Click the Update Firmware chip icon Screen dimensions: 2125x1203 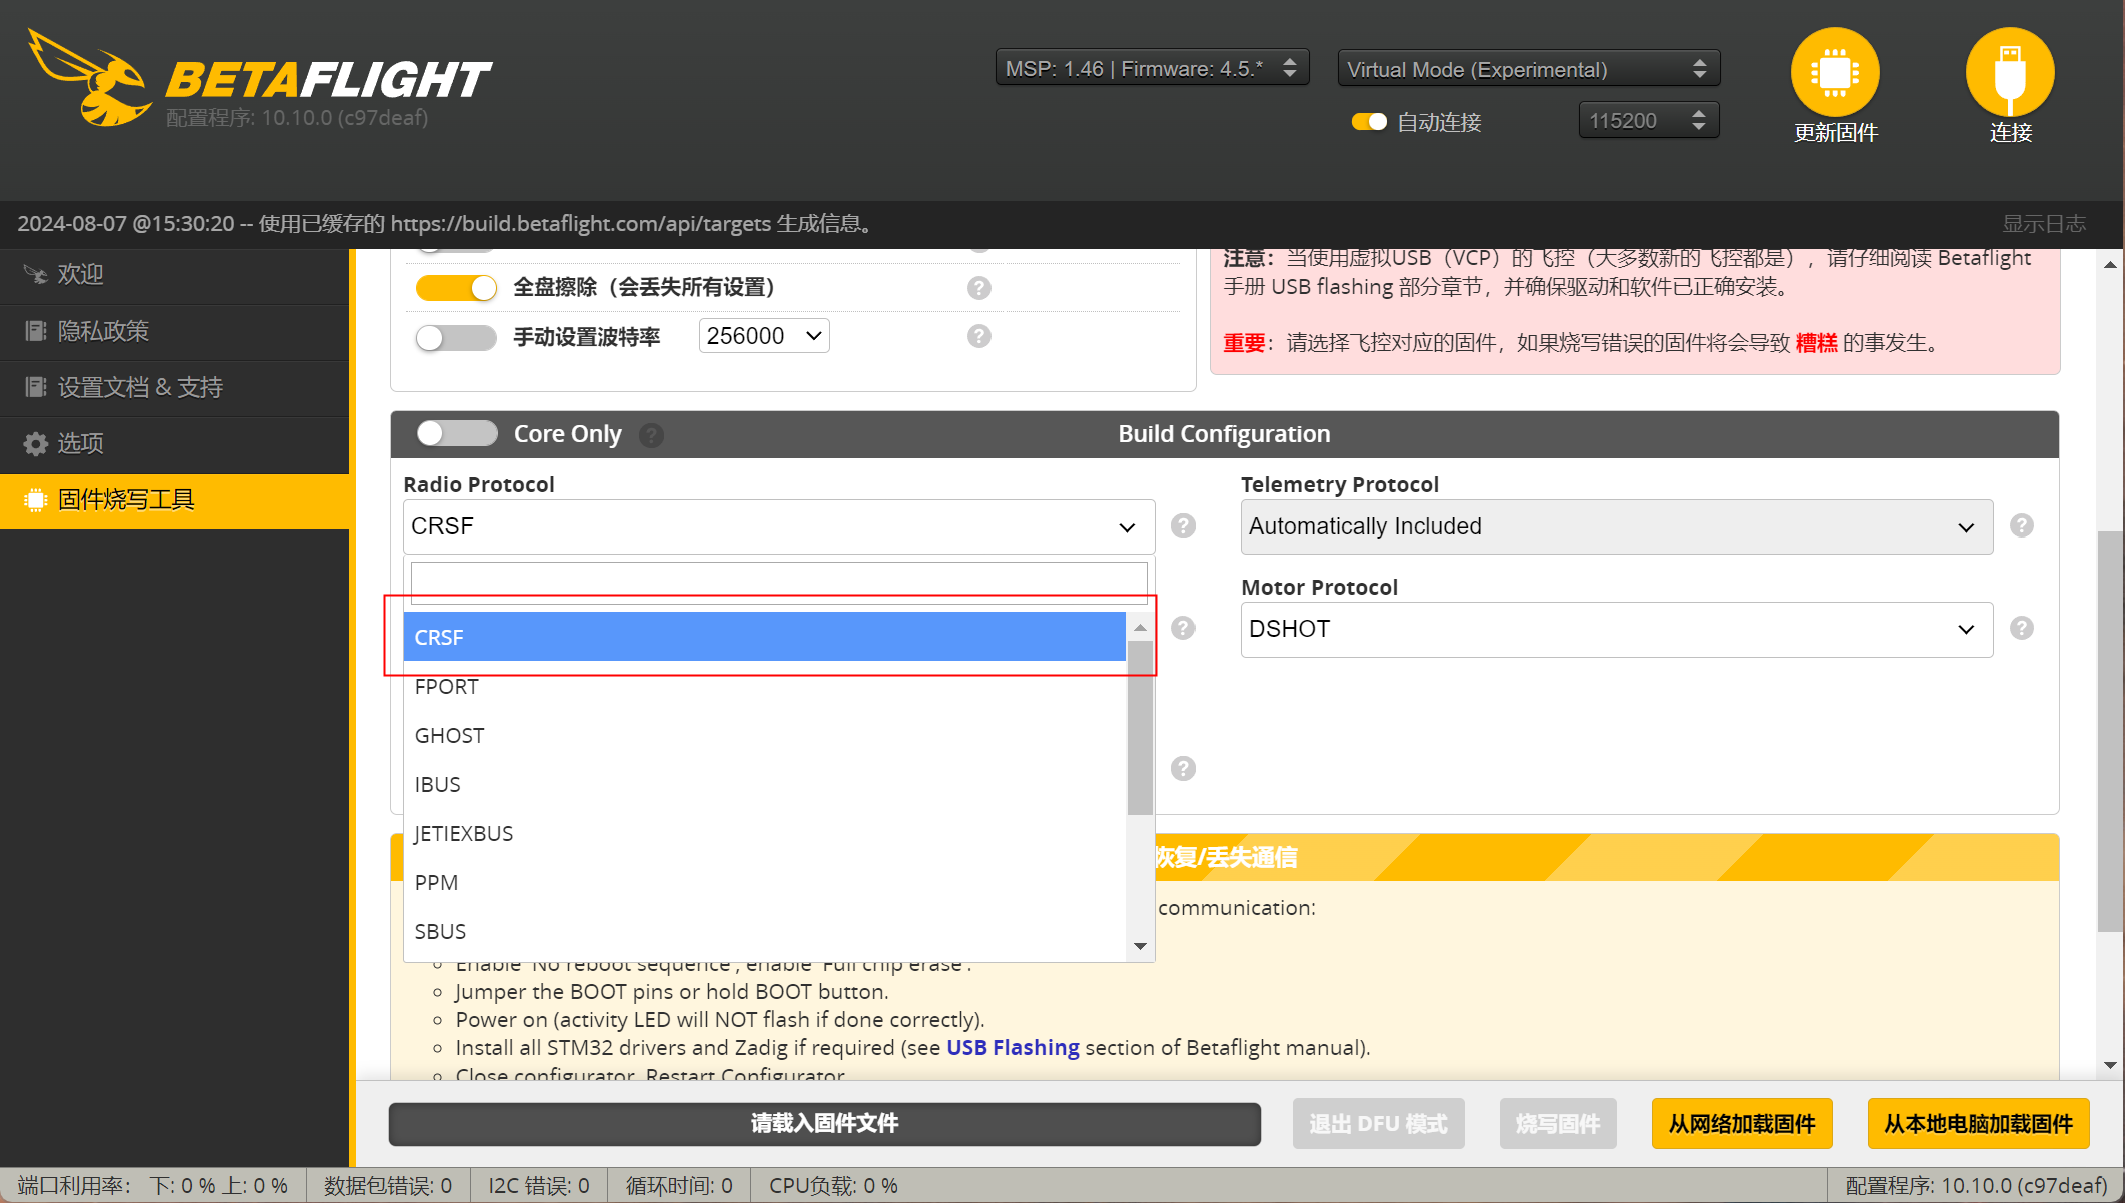click(1835, 72)
